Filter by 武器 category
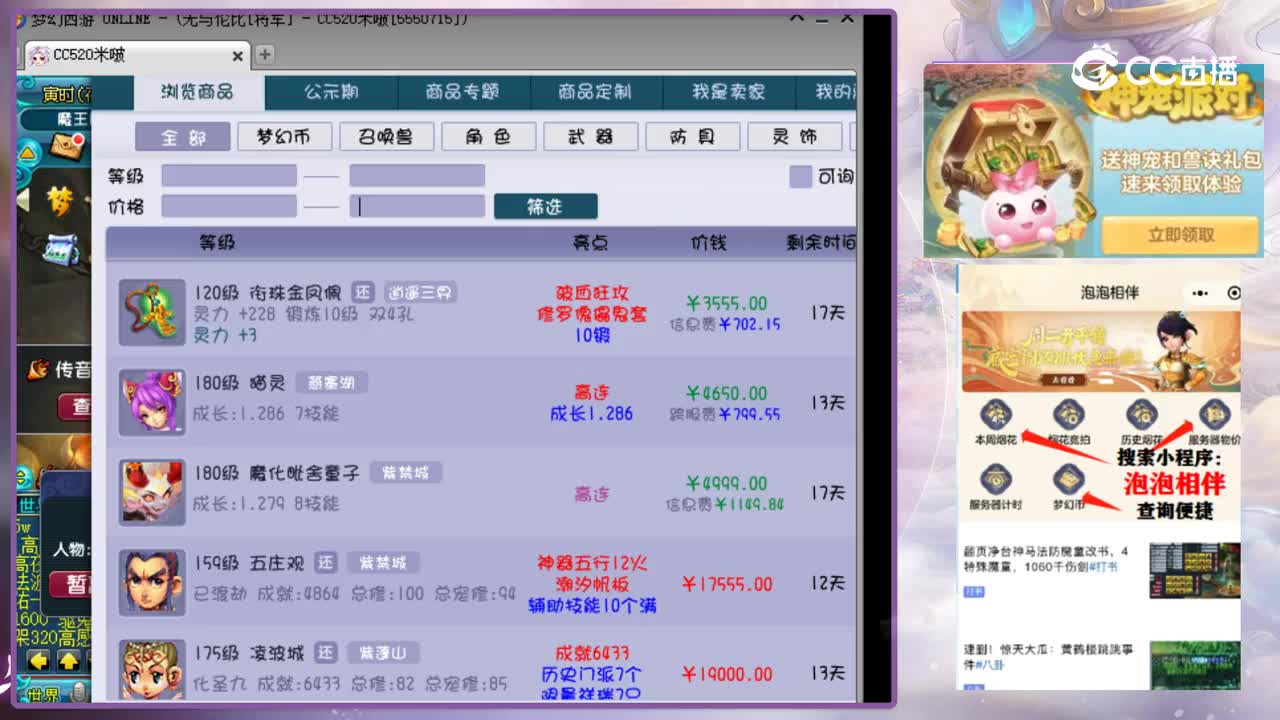Image resolution: width=1280 pixels, height=720 pixels. (591, 137)
